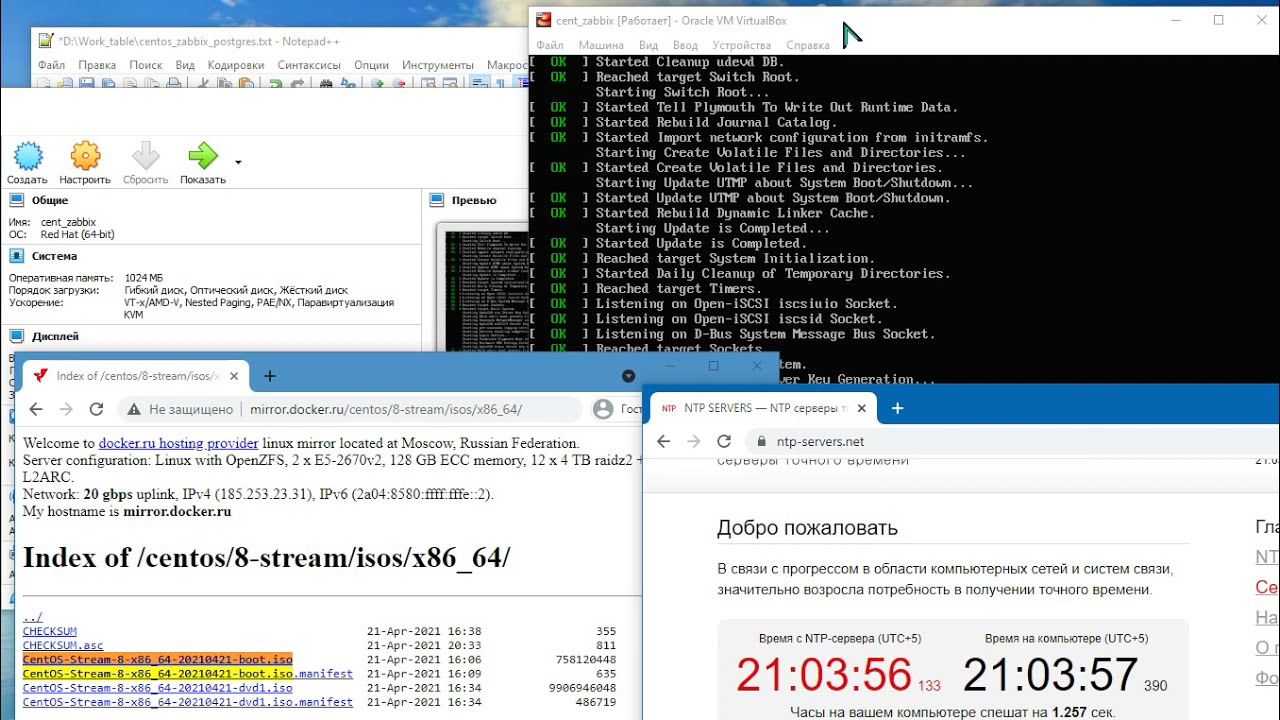
Task: Open the tab search dropdown arrow
Action: (x=628, y=376)
